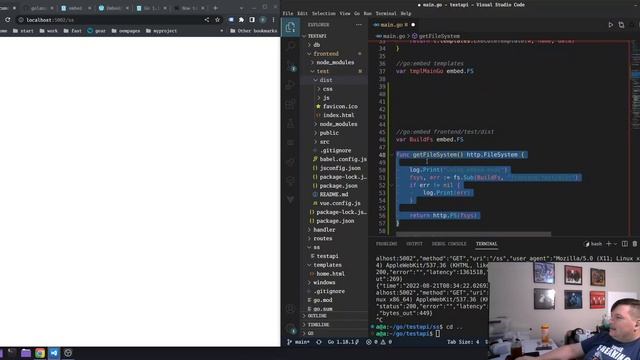Open browser Extensions puzzle icon

click(242, 20)
